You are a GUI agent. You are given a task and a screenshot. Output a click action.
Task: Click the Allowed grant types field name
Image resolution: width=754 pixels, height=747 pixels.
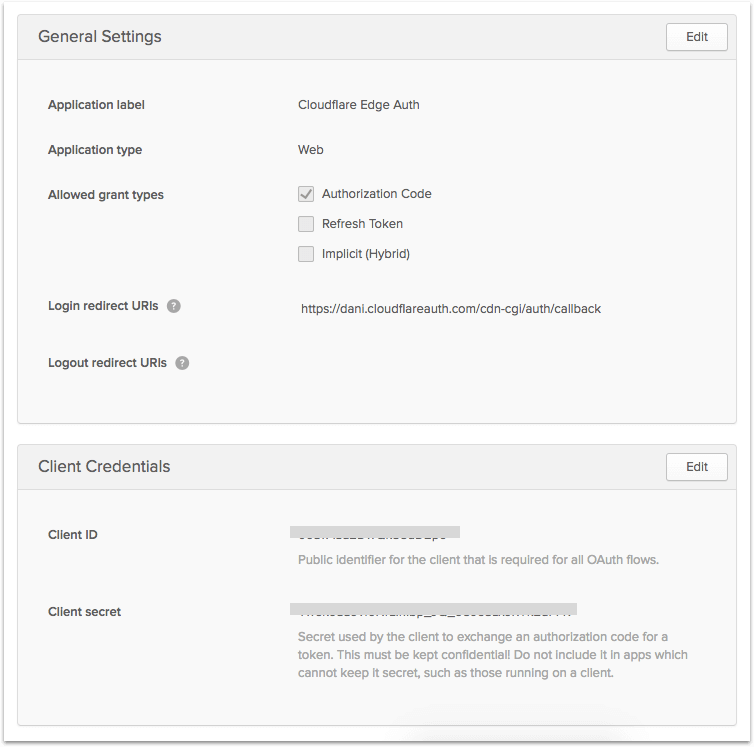(106, 195)
